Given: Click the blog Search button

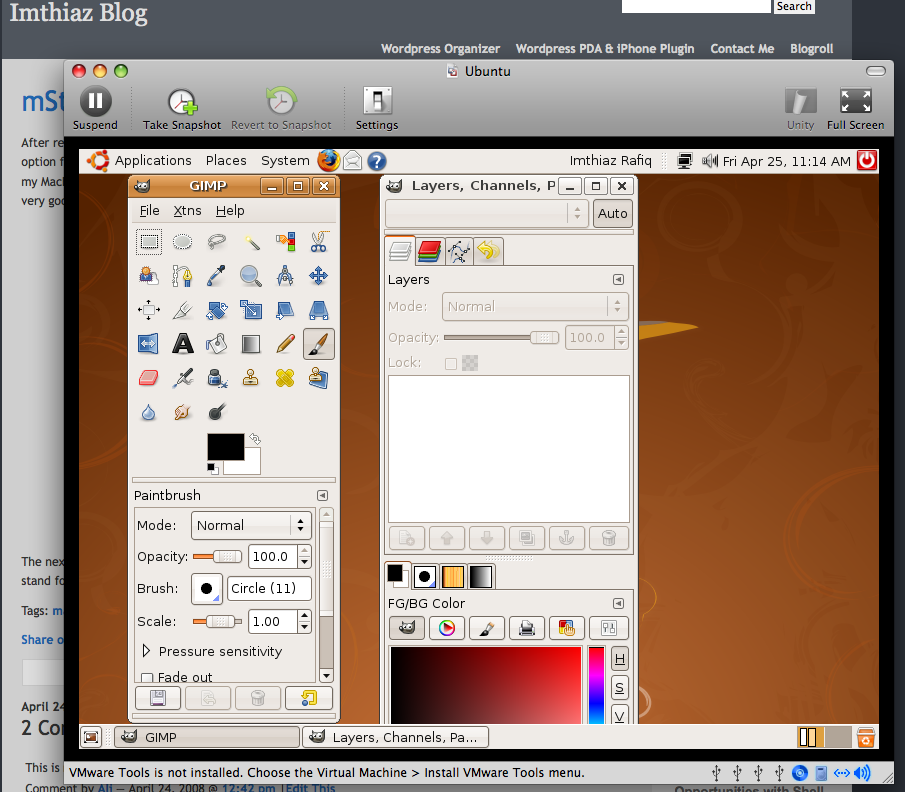Looking at the screenshot, I should click(794, 6).
